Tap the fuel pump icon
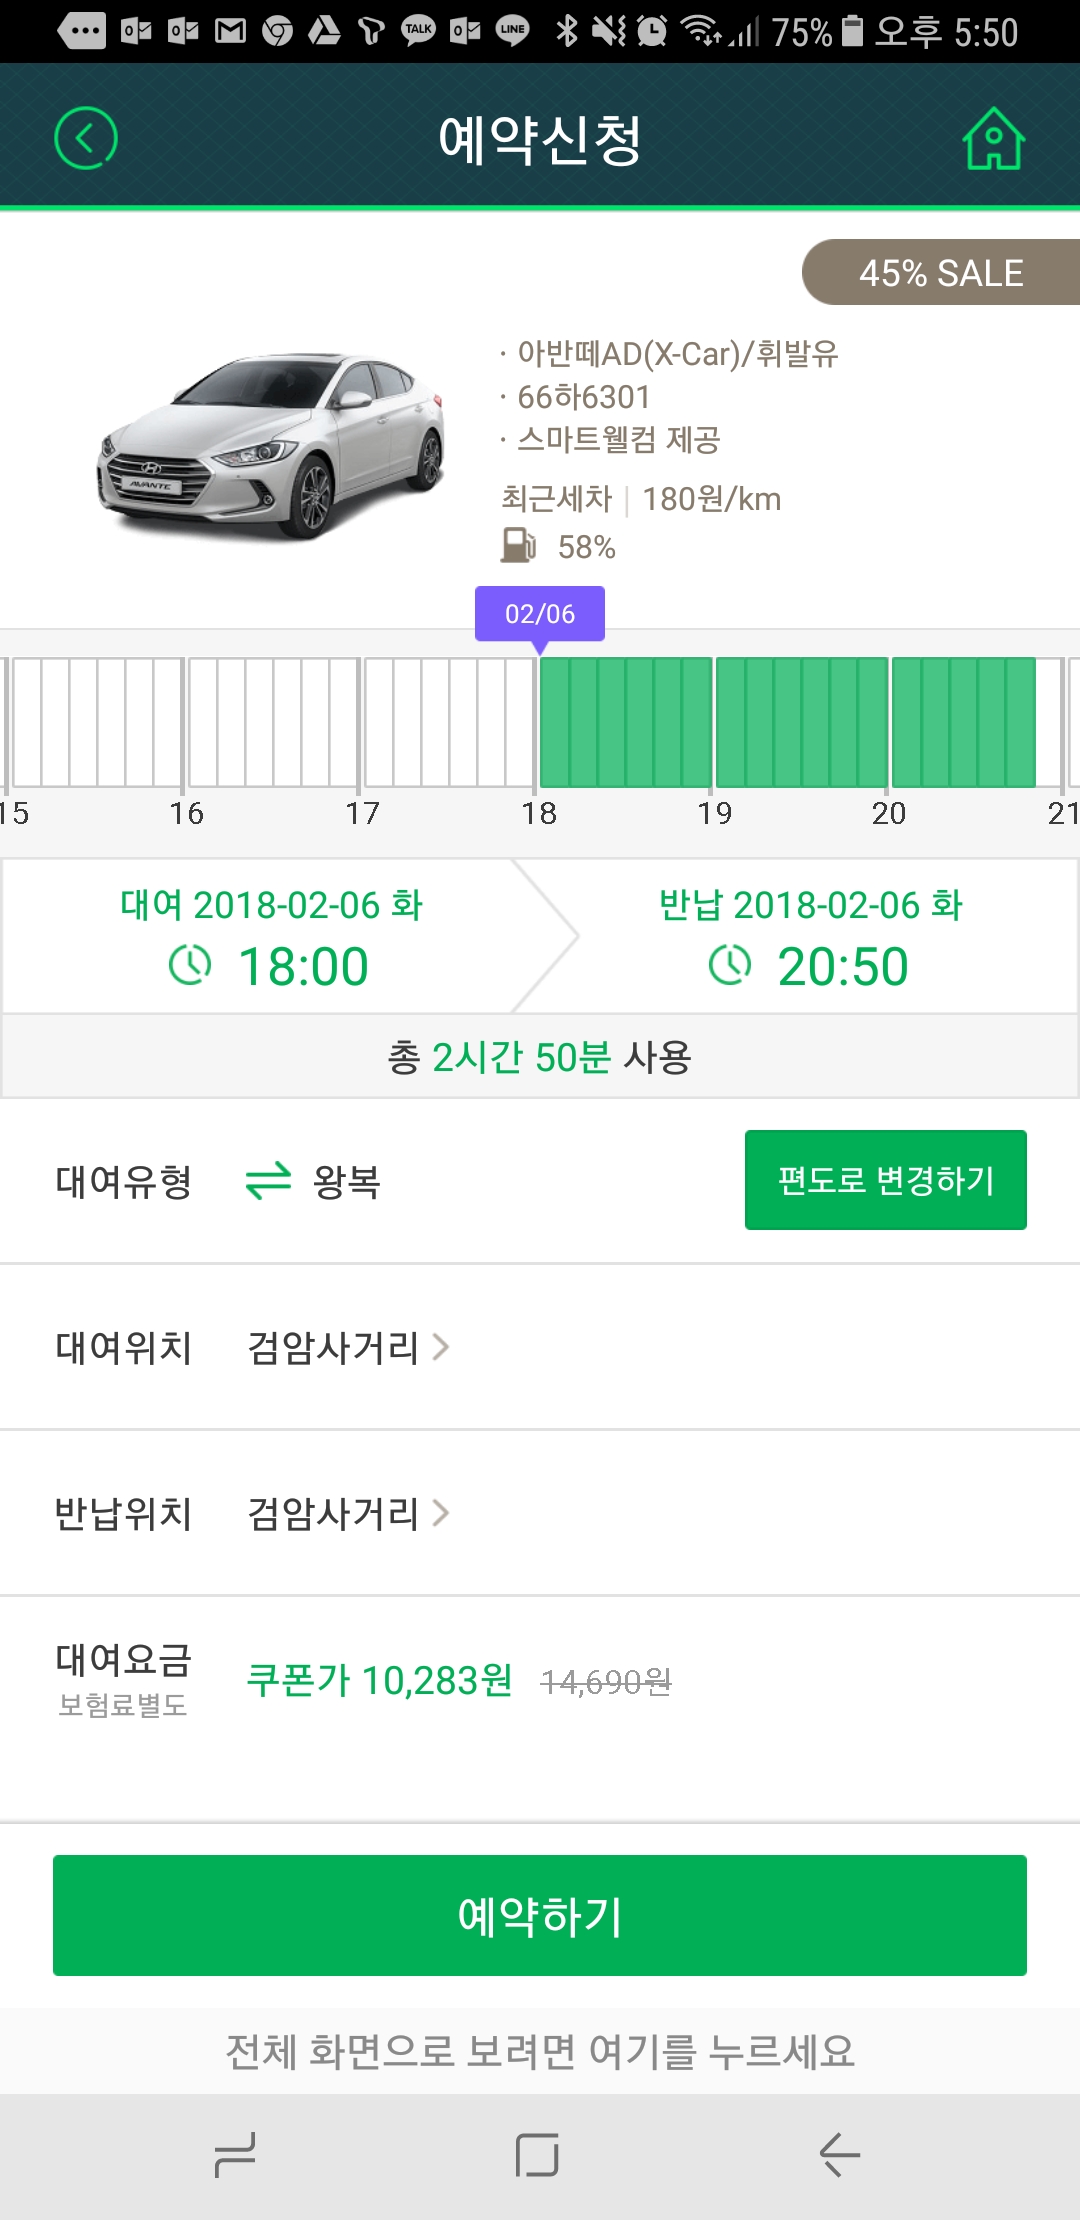The width and height of the screenshot is (1080, 2220). tap(518, 546)
